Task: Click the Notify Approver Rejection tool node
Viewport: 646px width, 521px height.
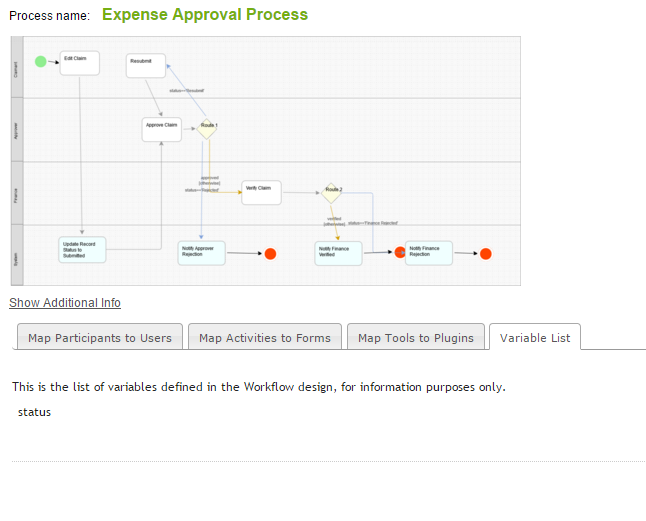Action: (203, 253)
